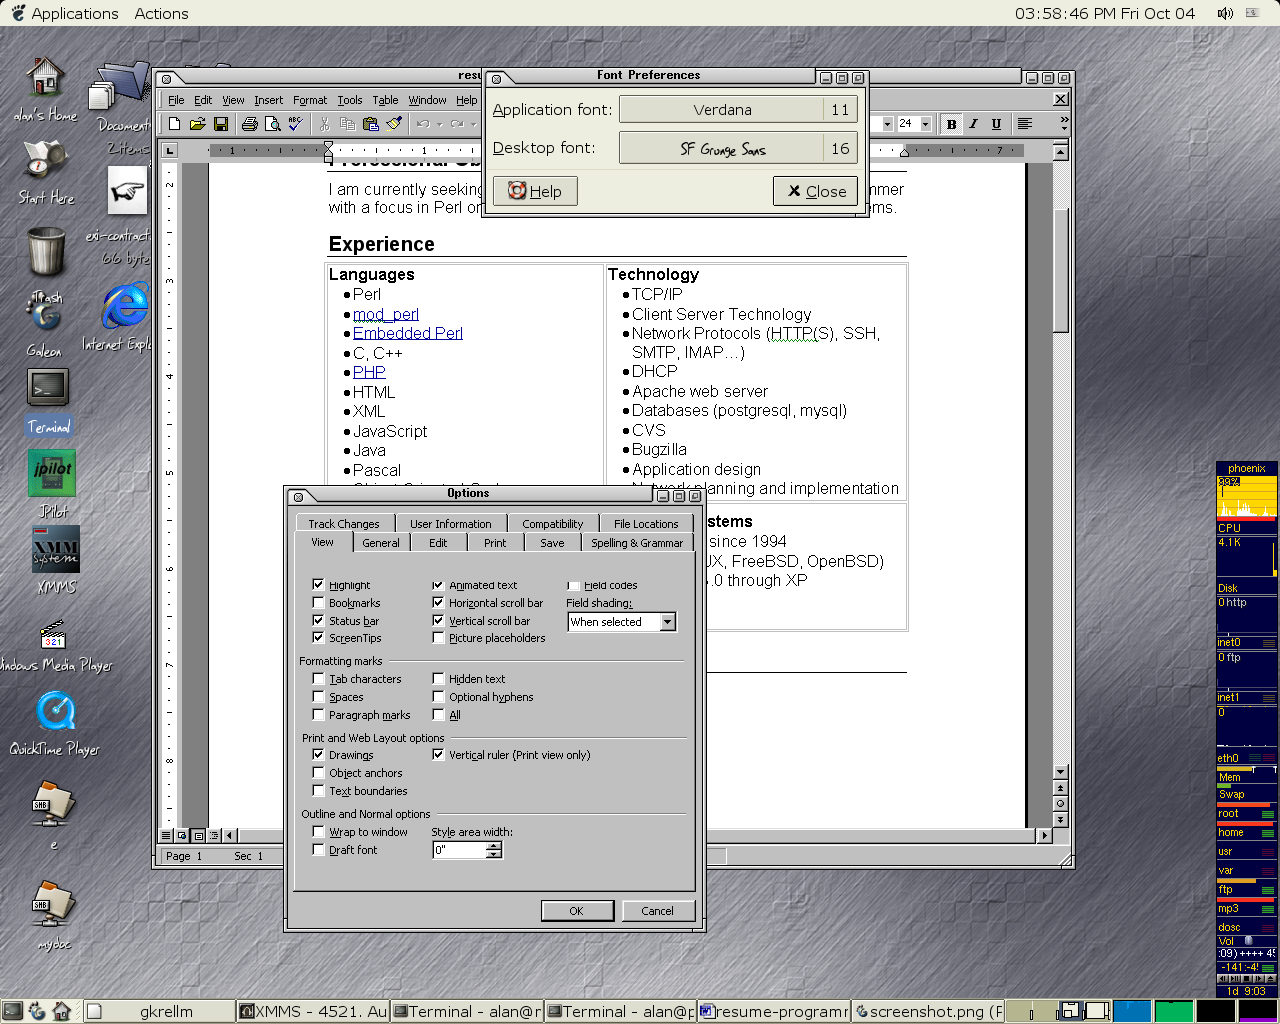Open the Field shading dropdown
Screen dimensions: 1280x1024
click(667, 622)
